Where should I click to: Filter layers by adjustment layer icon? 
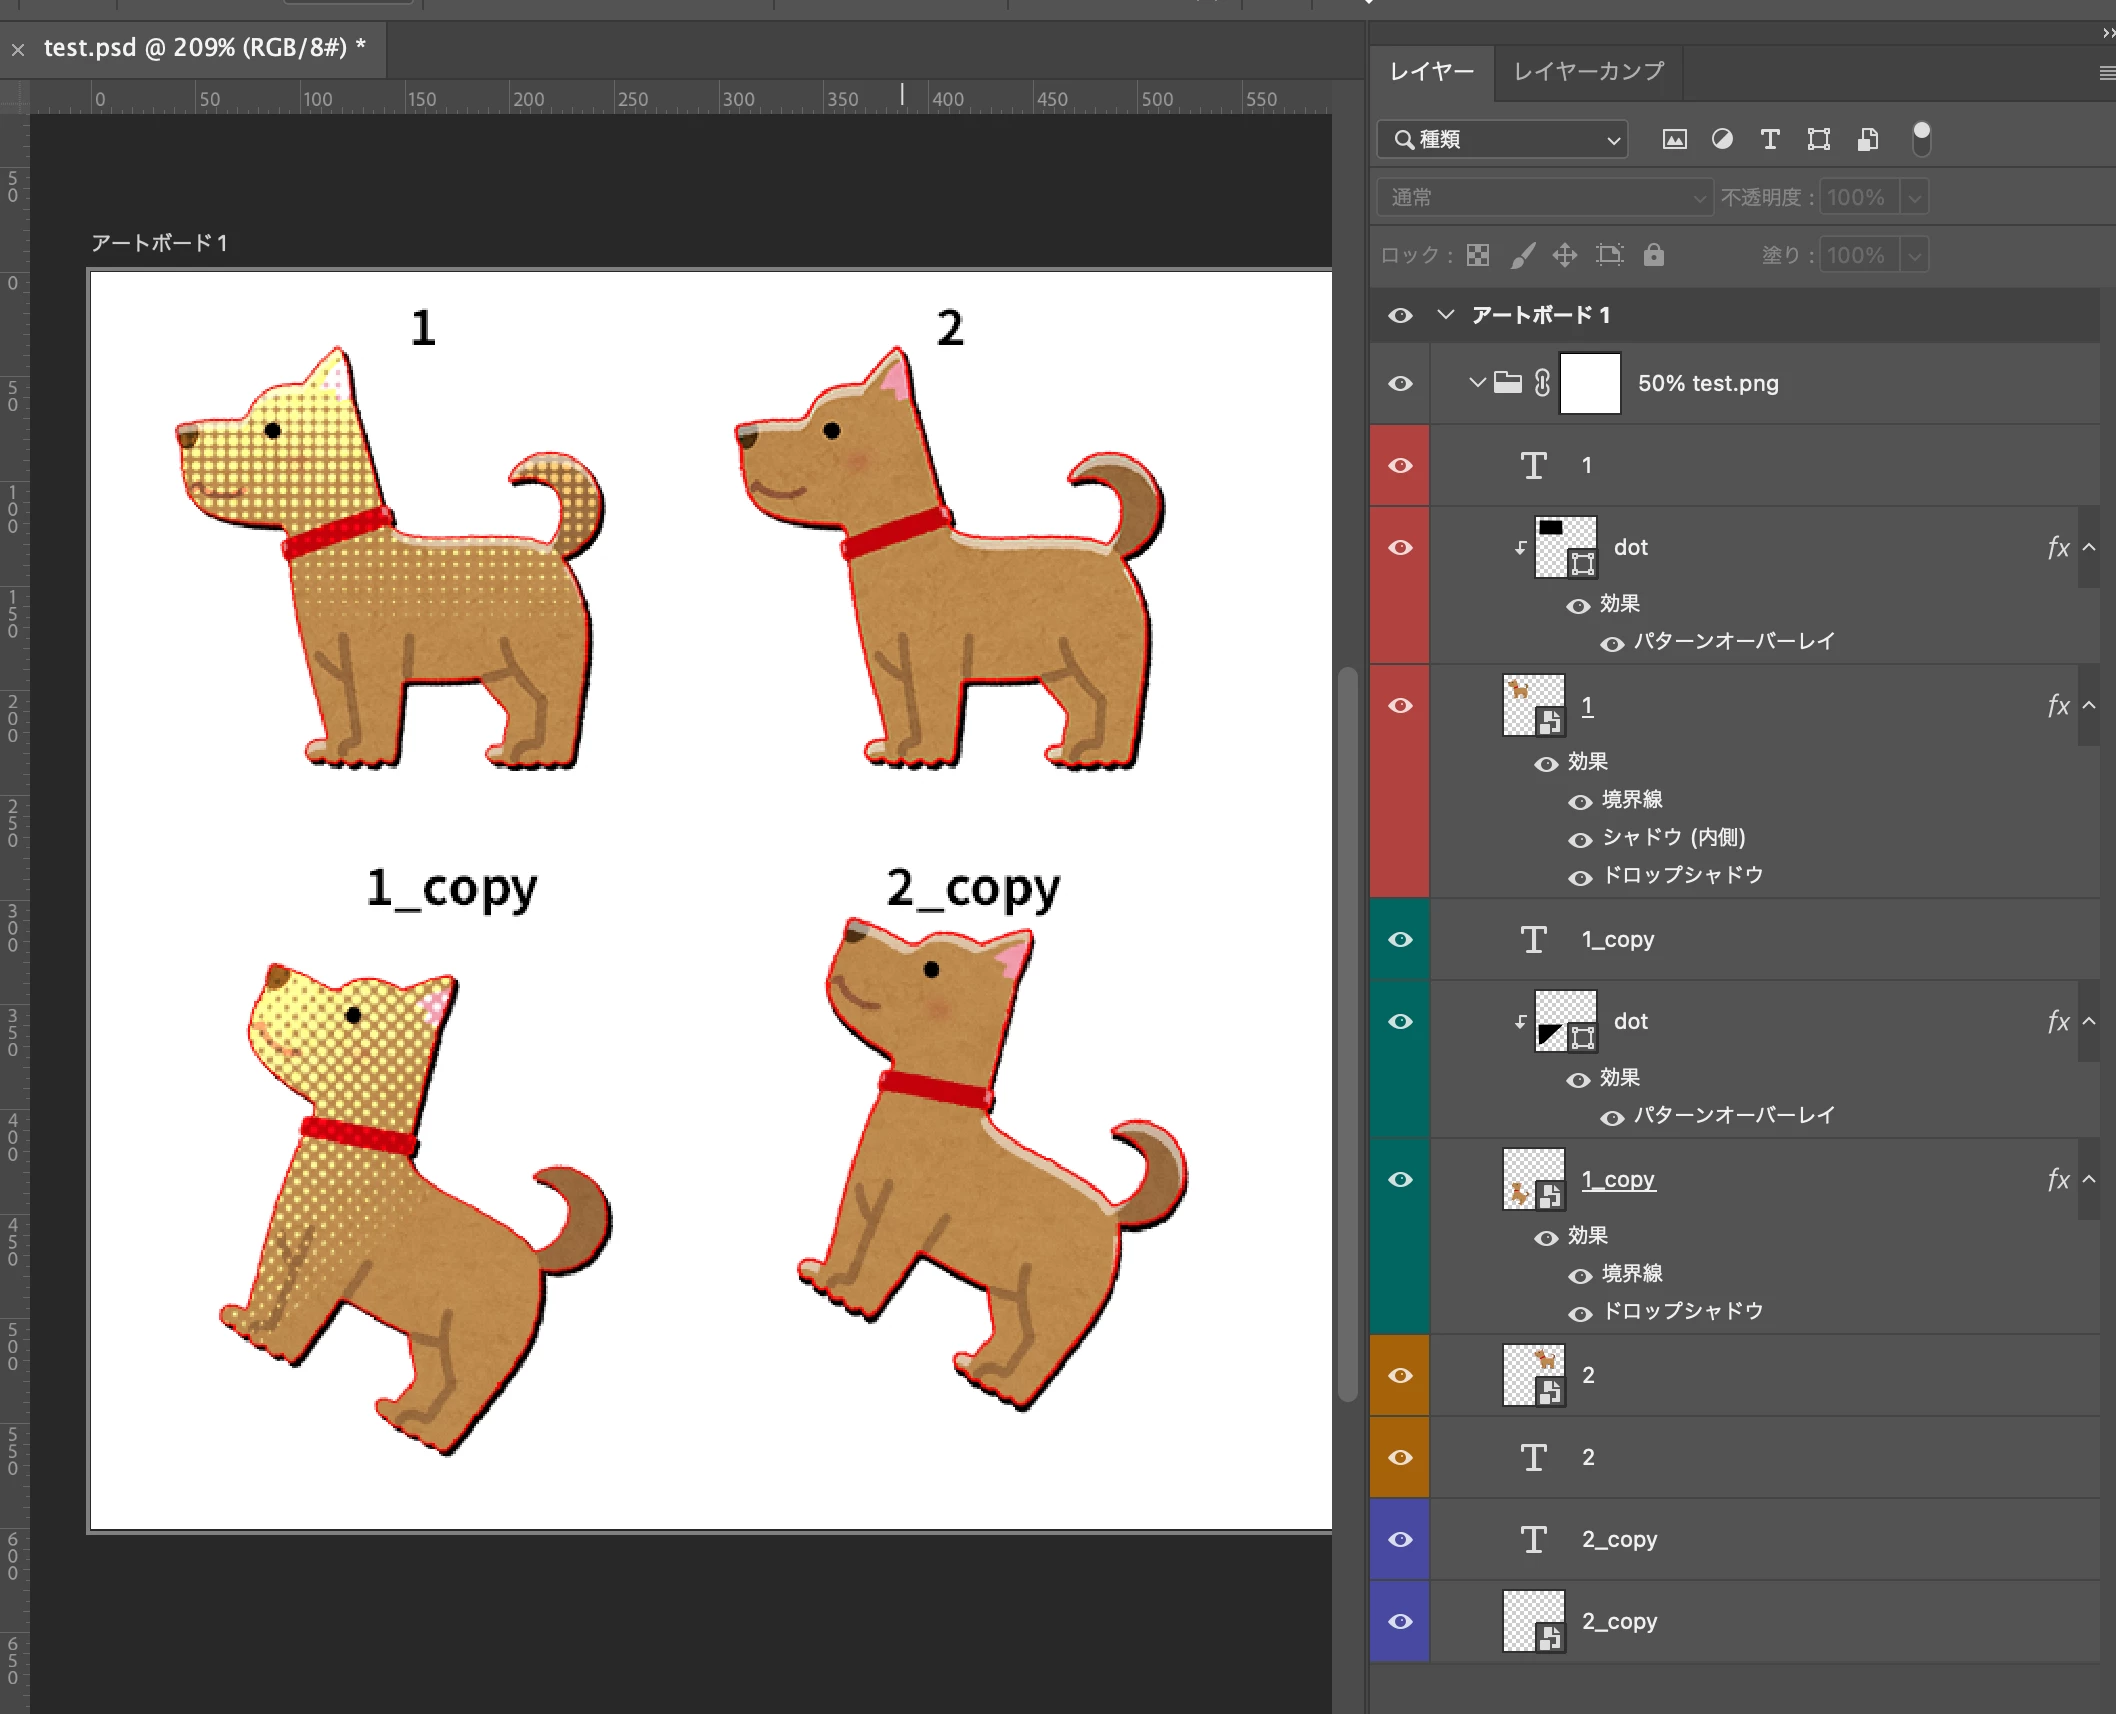tap(1722, 139)
